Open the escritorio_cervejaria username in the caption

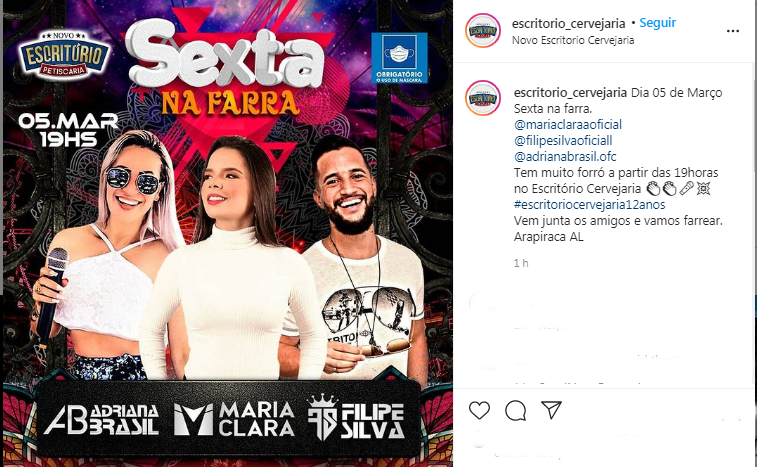[x=570, y=93]
